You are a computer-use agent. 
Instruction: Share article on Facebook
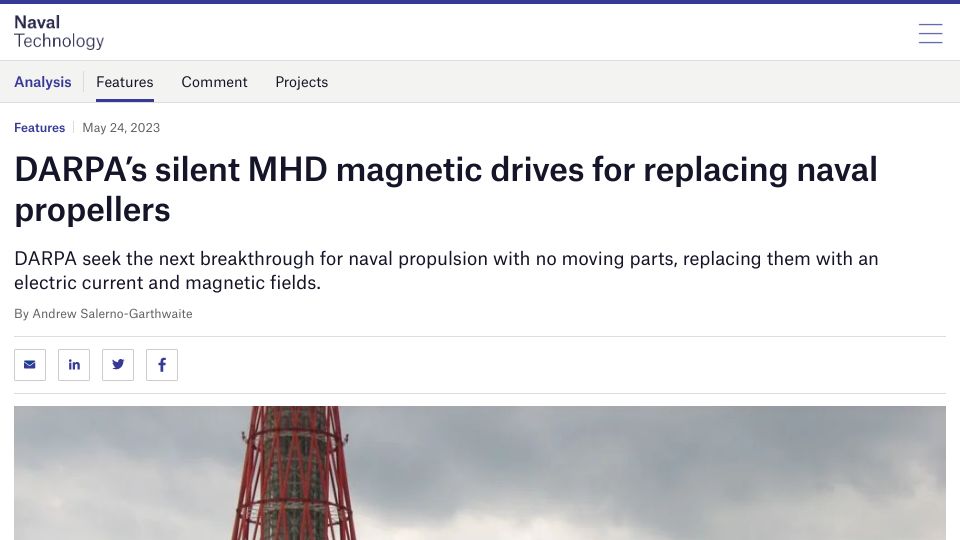click(162, 365)
